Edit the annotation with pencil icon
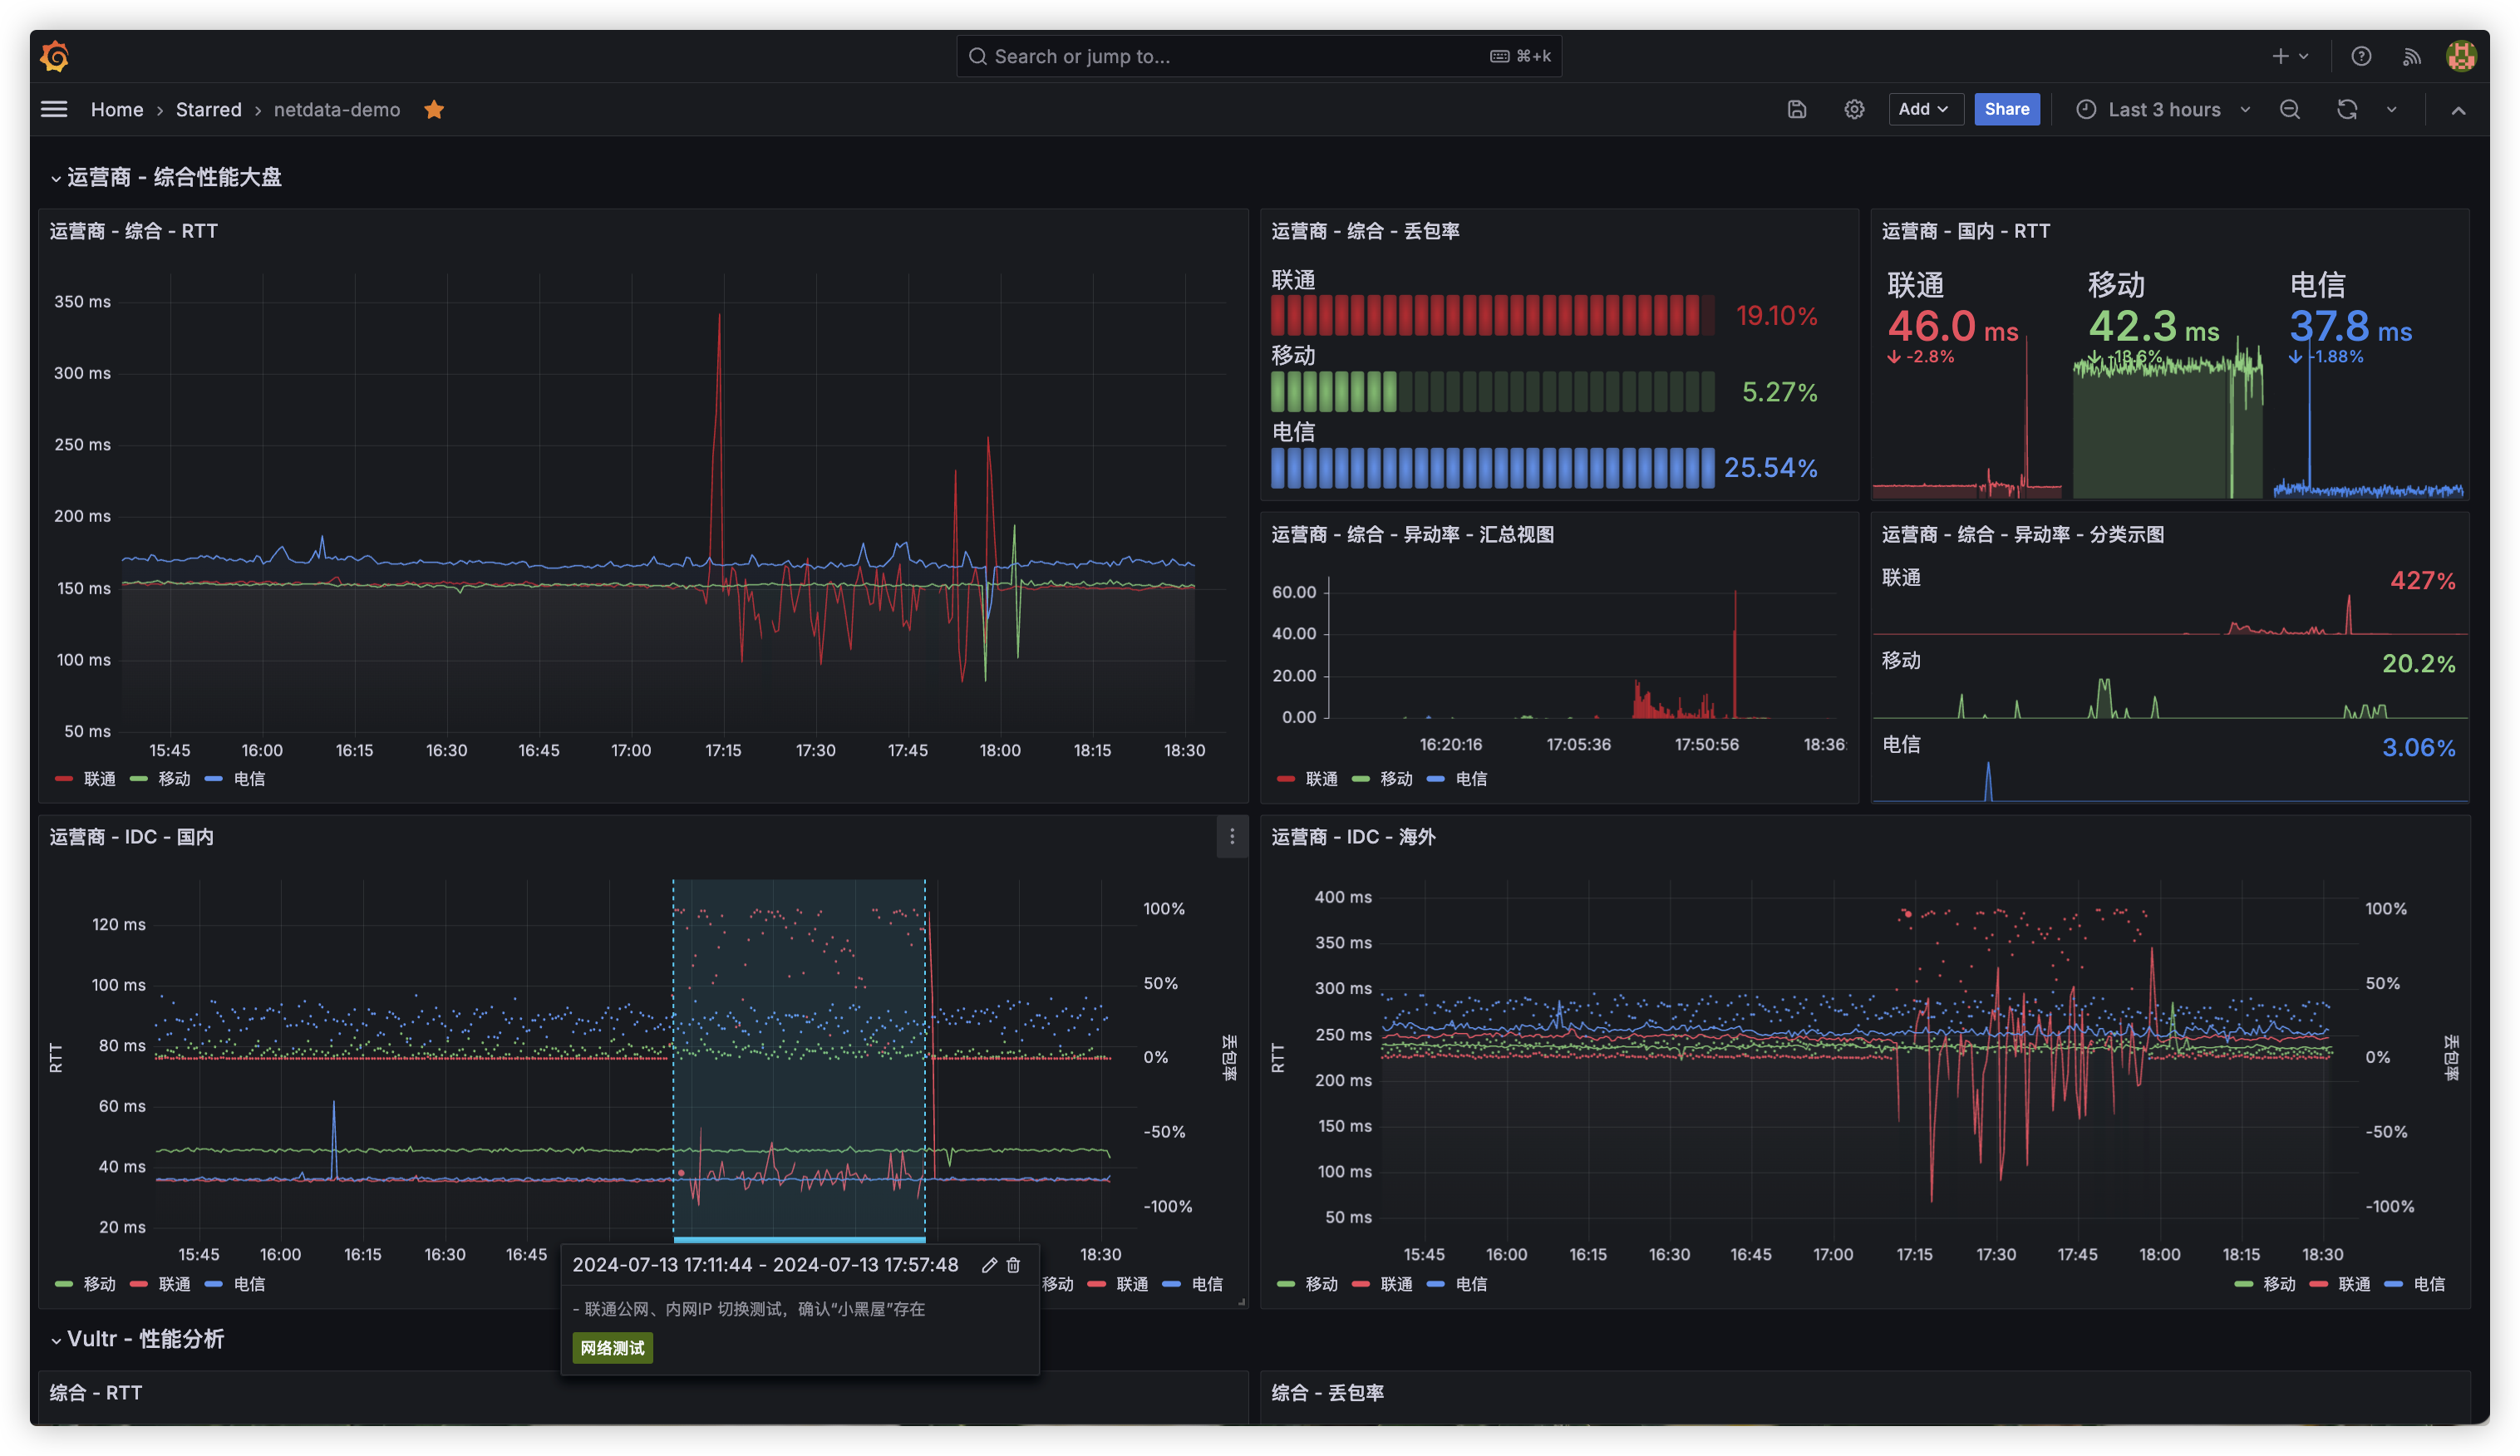 (989, 1265)
